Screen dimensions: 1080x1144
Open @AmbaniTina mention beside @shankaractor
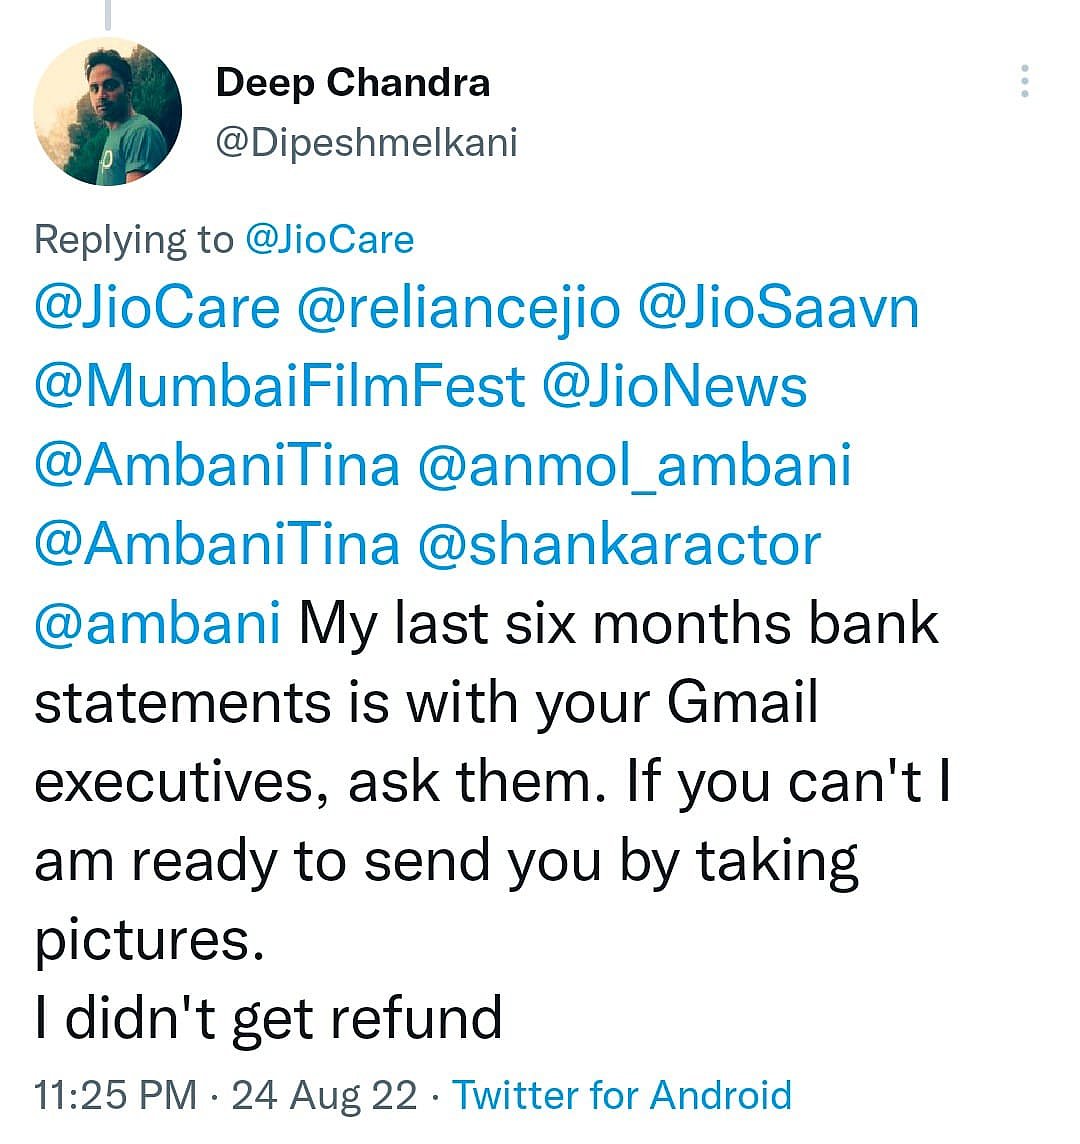click(x=217, y=545)
